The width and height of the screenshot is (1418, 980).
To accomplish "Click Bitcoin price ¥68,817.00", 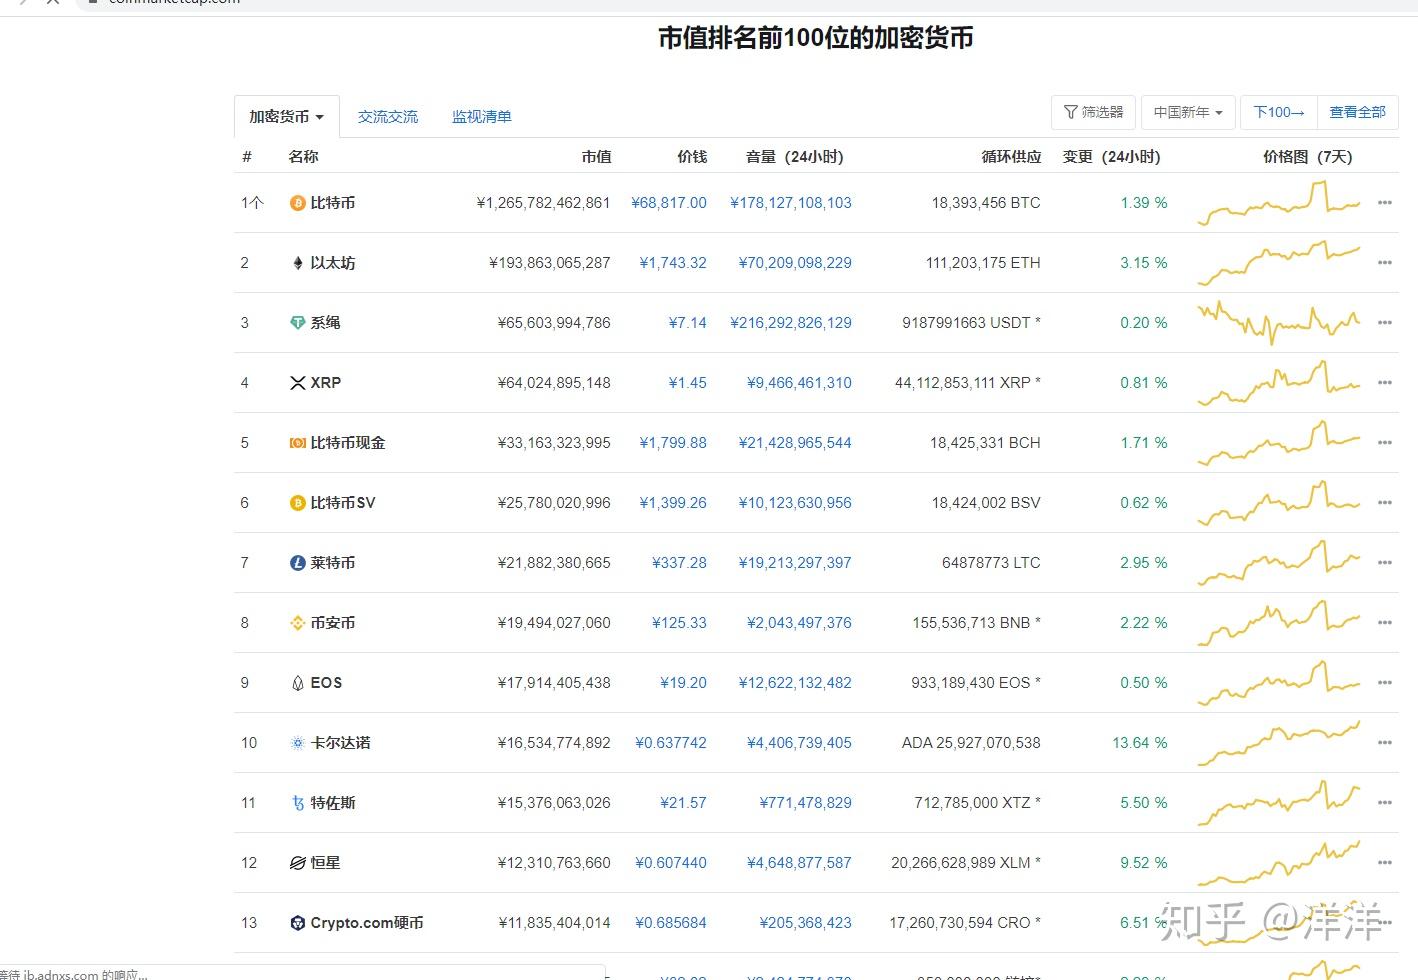I will click(669, 203).
